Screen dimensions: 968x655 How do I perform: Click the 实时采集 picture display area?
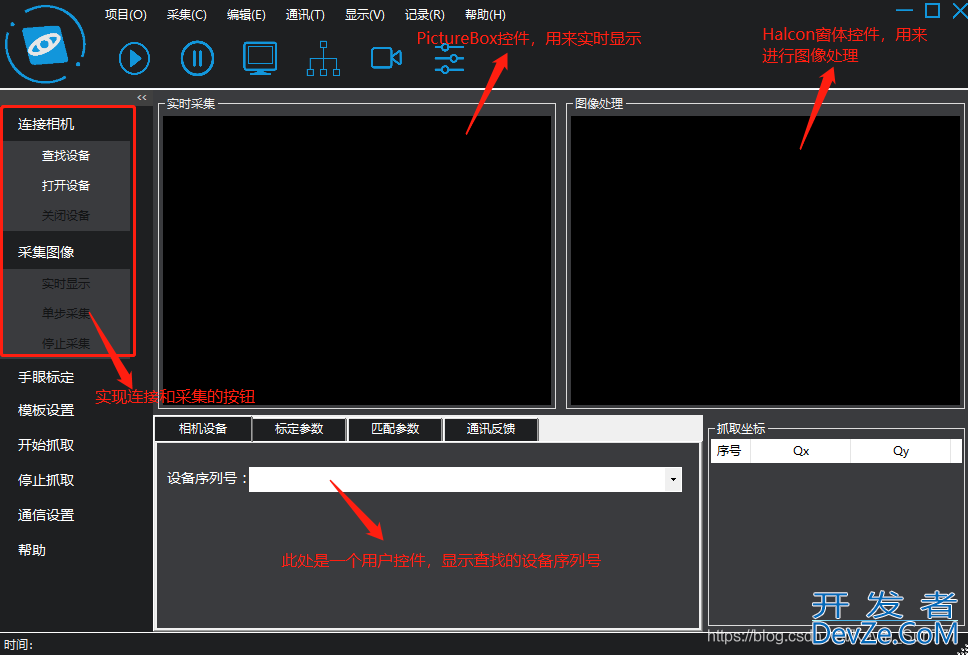357,261
